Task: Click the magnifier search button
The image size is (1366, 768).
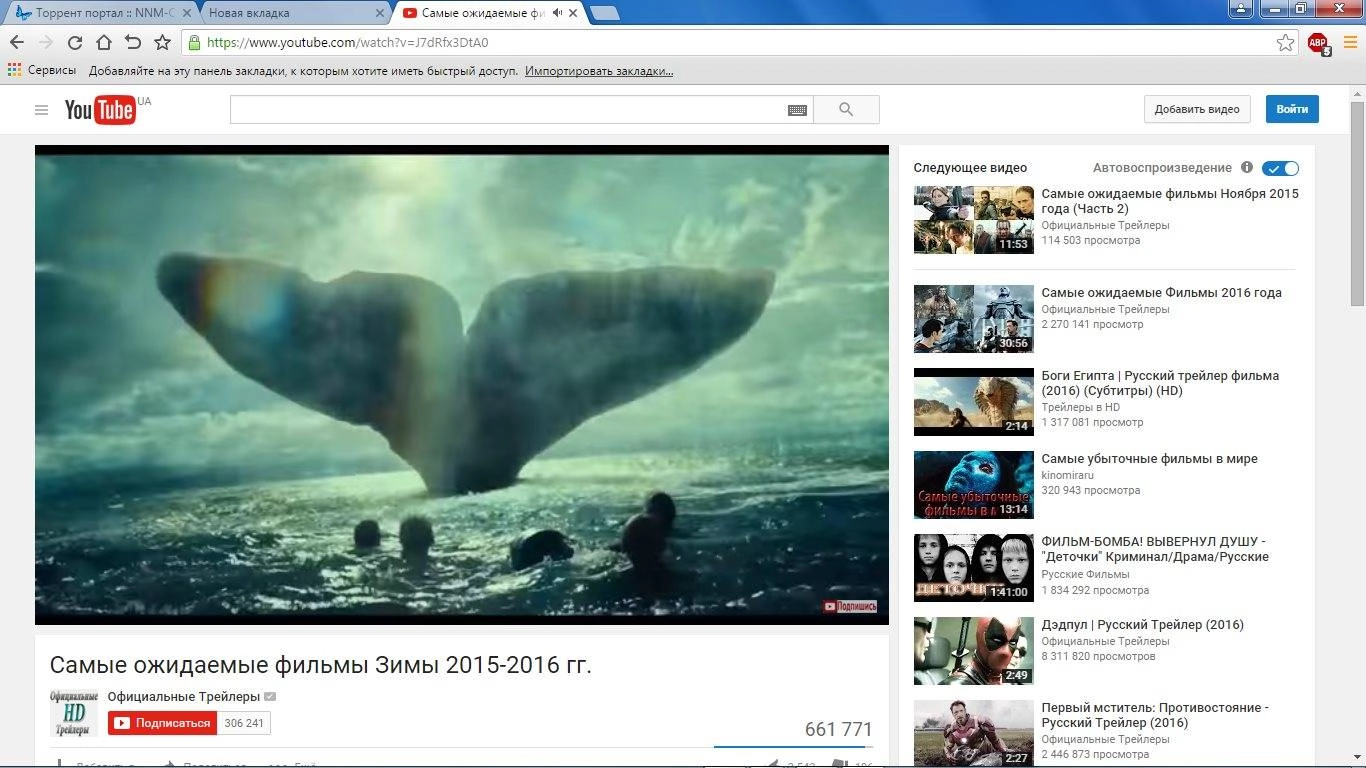Action: coord(846,110)
